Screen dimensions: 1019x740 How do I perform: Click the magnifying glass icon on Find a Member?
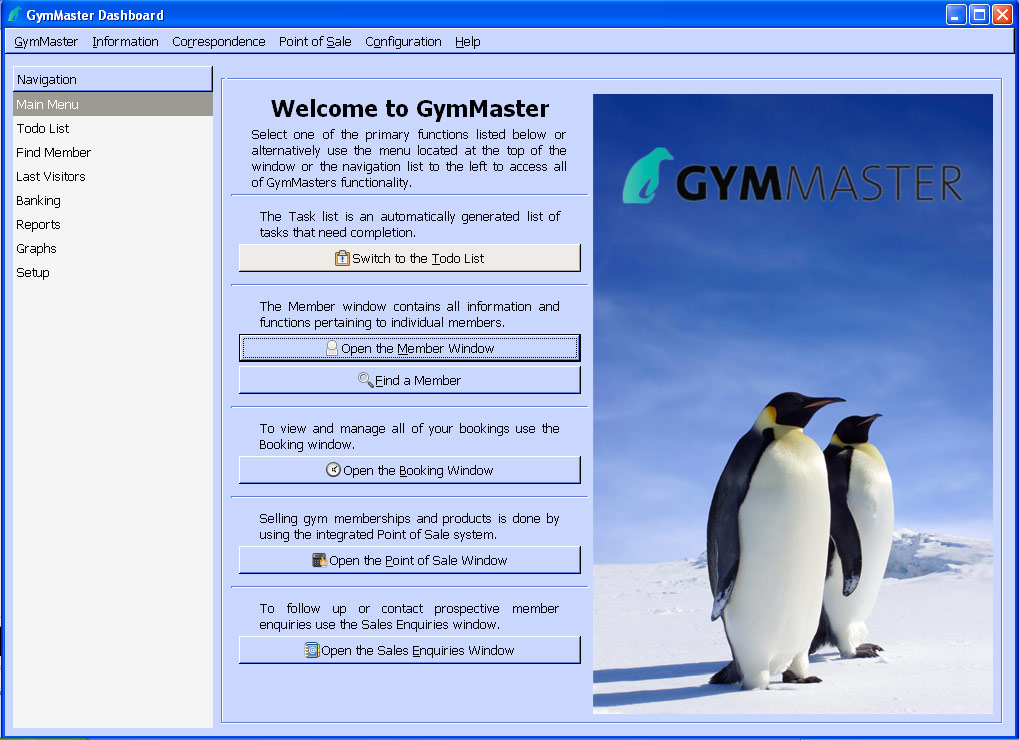point(366,380)
